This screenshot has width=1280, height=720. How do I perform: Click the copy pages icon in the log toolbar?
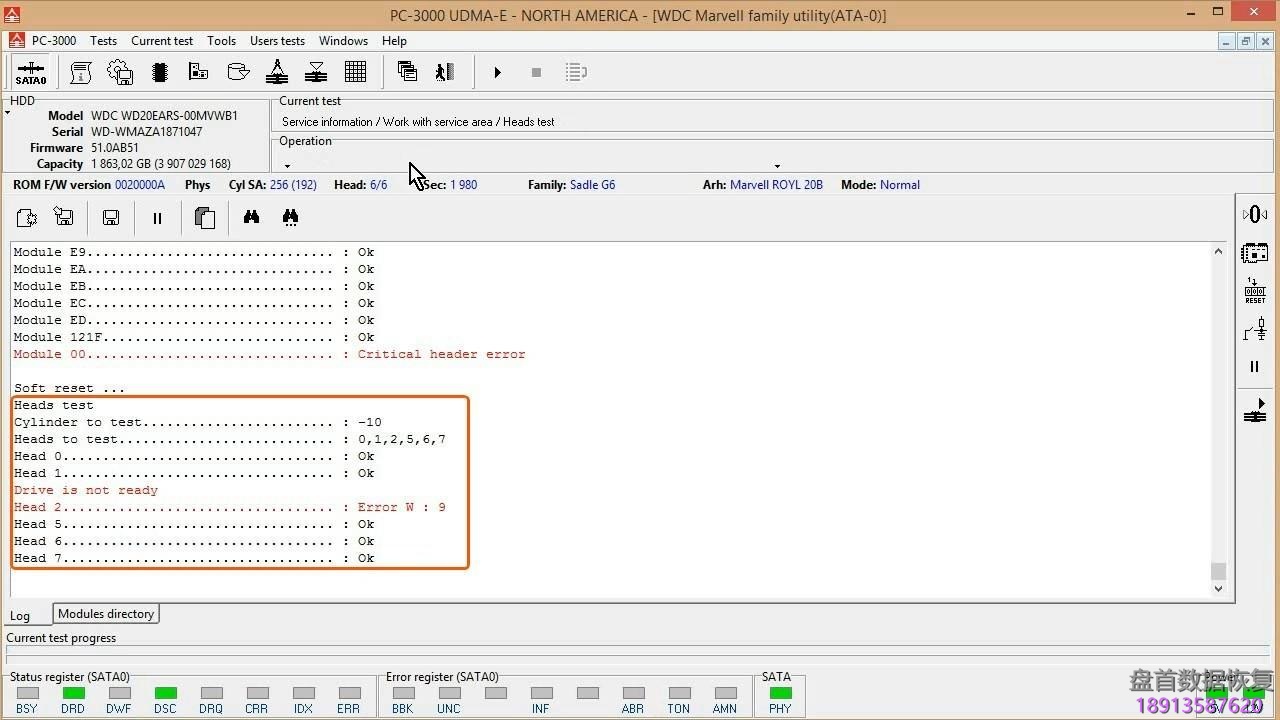(x=204, y=218)
